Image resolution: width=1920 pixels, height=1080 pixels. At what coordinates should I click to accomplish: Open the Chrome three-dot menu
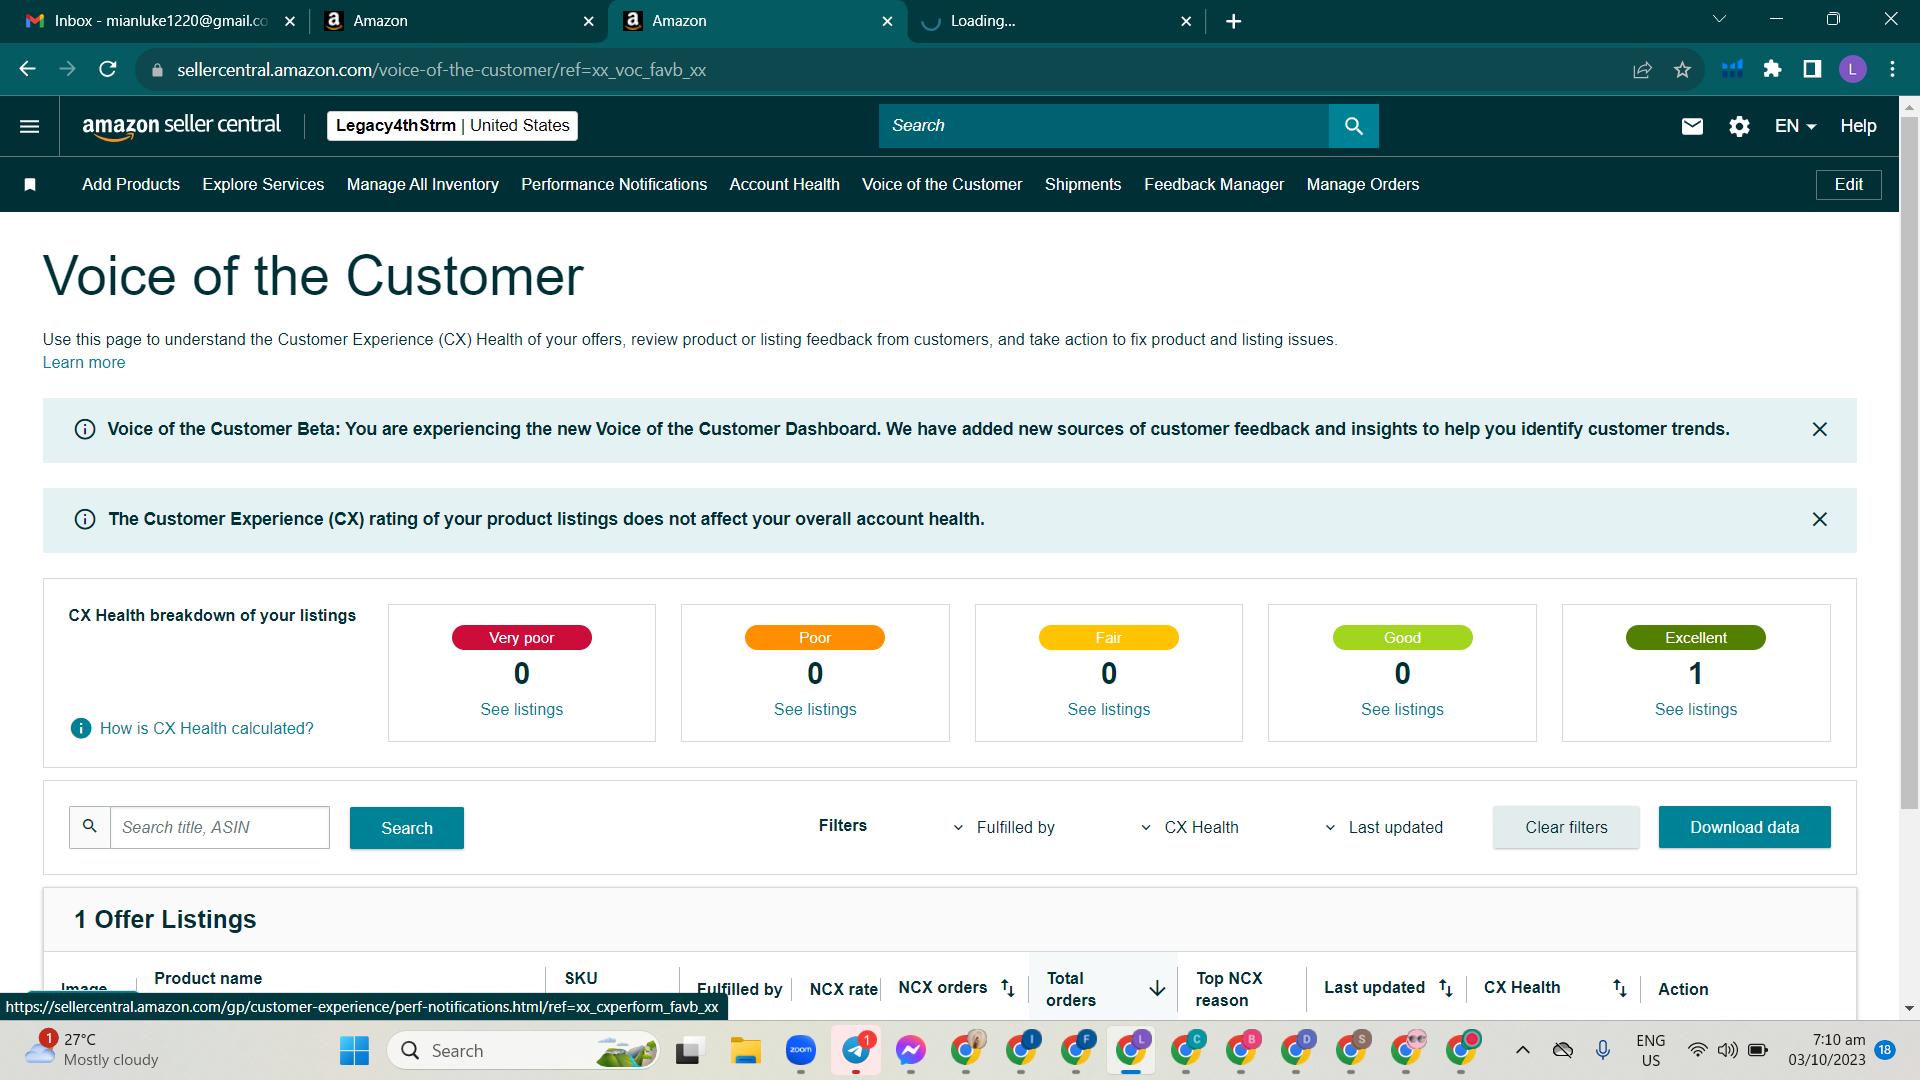[1893, 69]
